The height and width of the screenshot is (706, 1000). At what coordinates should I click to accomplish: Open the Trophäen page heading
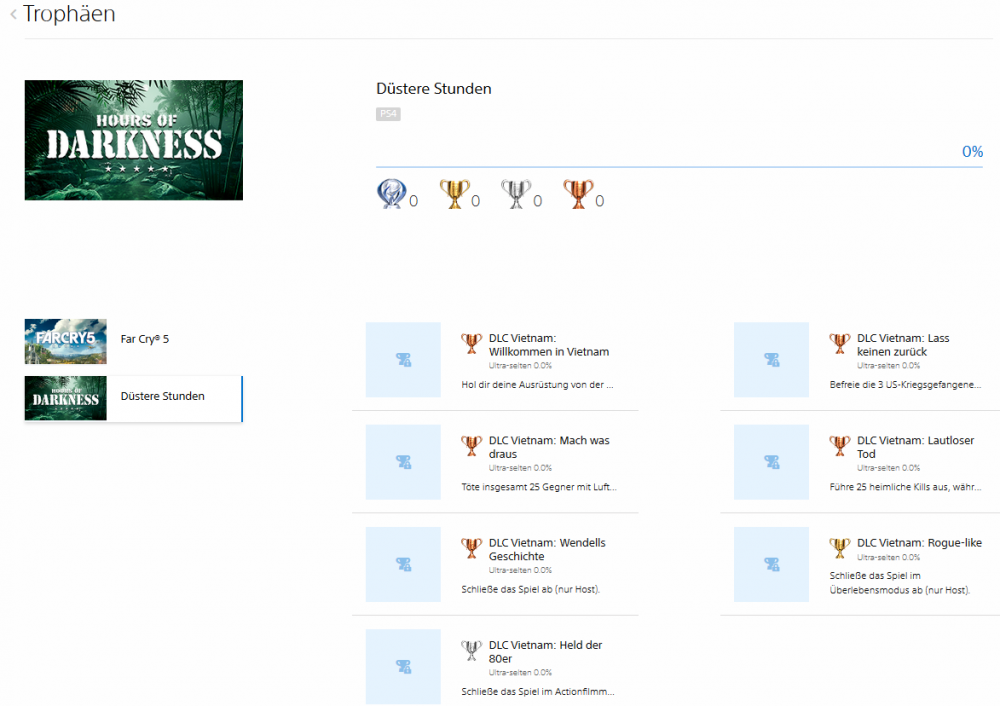(69, 14)
